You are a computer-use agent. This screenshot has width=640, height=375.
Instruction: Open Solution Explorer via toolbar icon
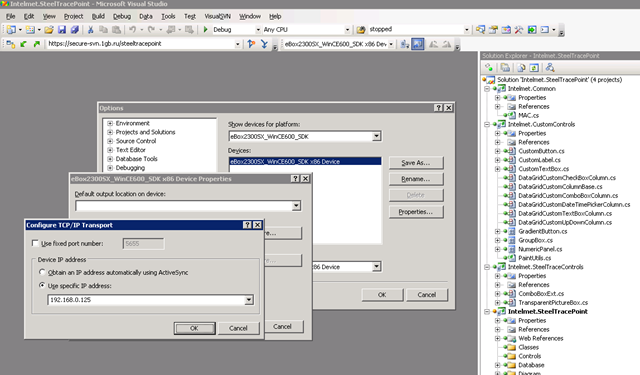coord(480,29)
